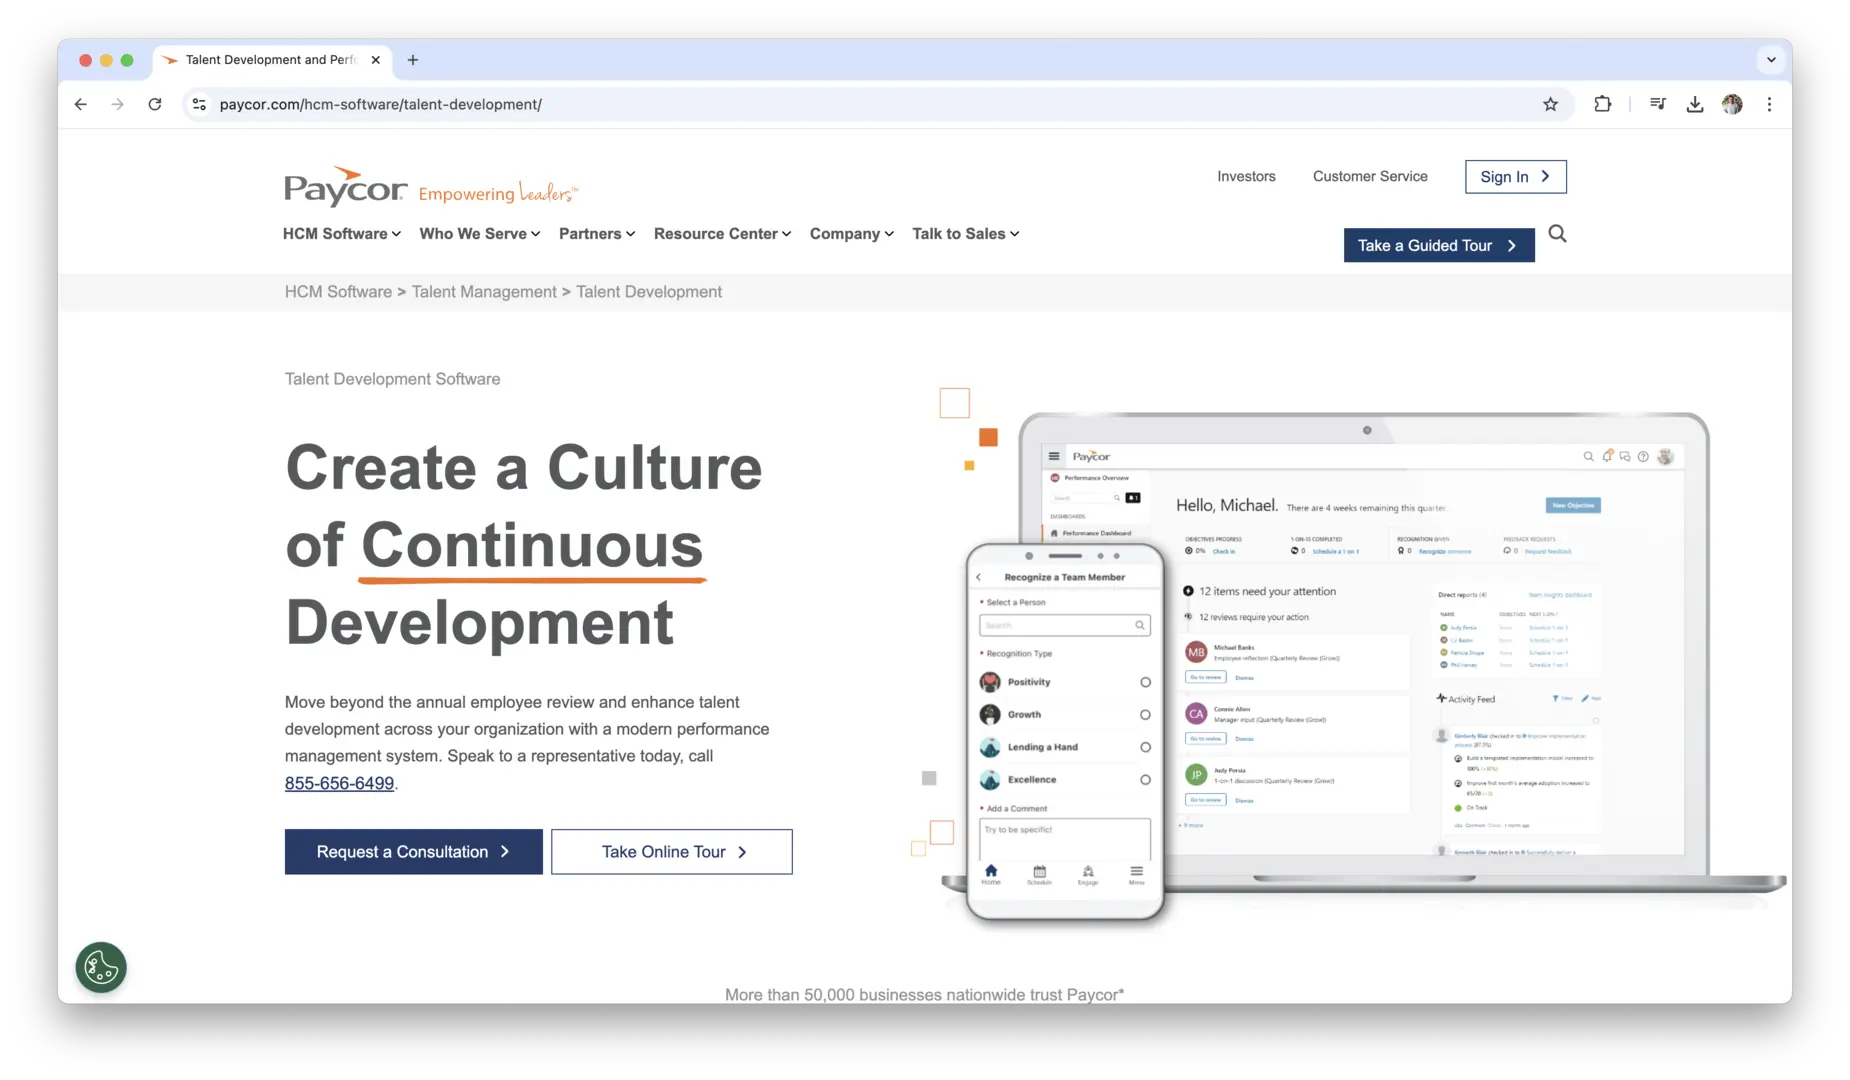Viewport: 1850px width, 1080px height.
Task: Click the site search magnifier icon
Action: pos(1557,234)
